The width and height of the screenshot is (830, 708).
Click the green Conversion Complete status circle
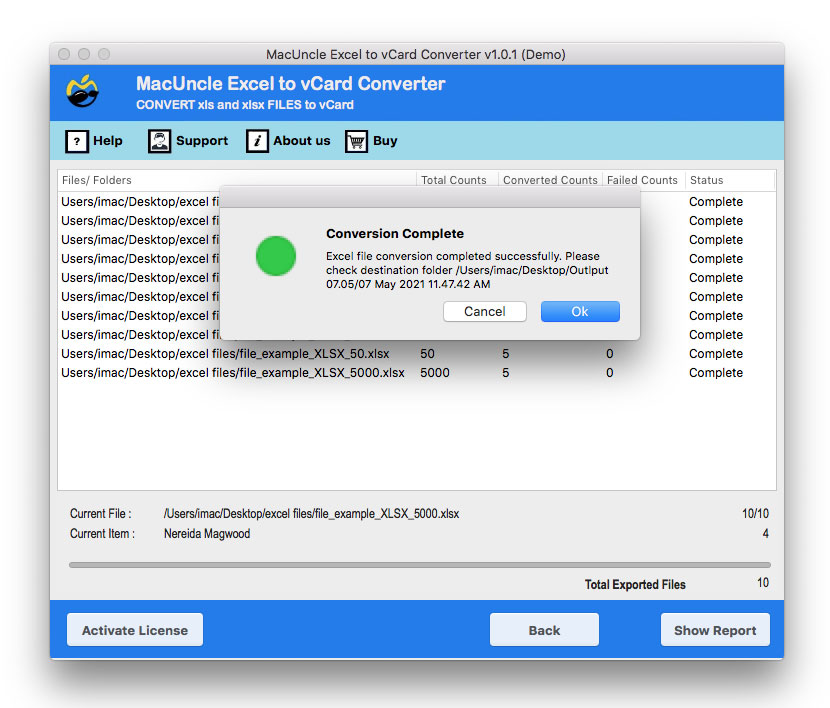pyautogui.click(x=276, y=257)
